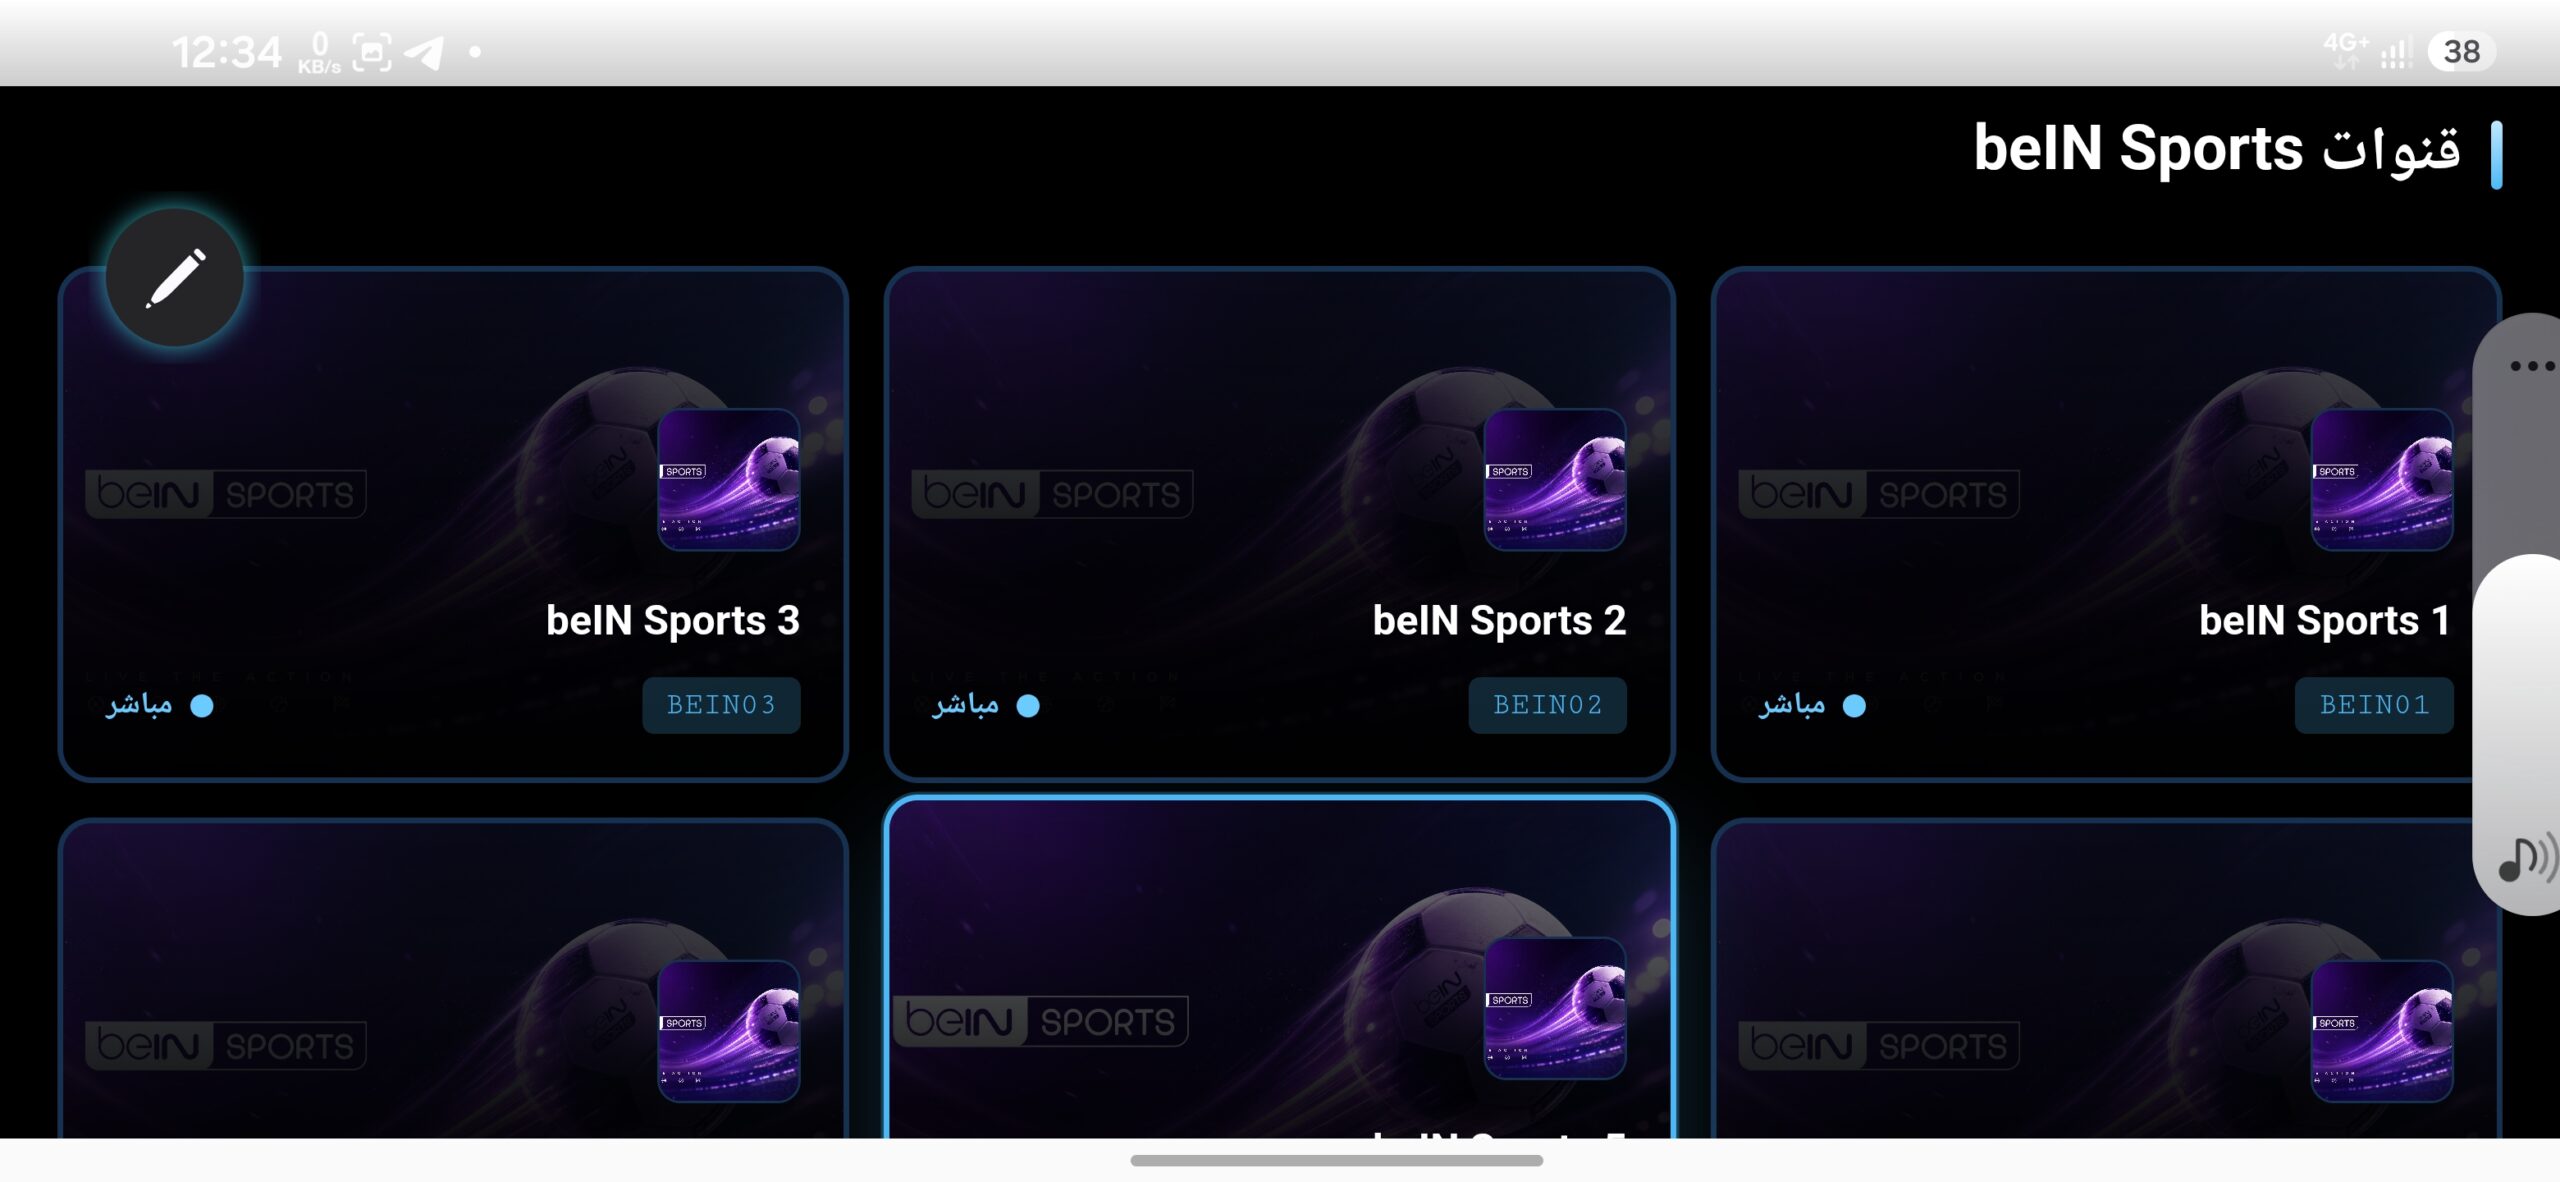2560x1182 pixels.
Task: Tap the Telegram icon in status bar
Action: pyautogui.click(x=424, y=52)
